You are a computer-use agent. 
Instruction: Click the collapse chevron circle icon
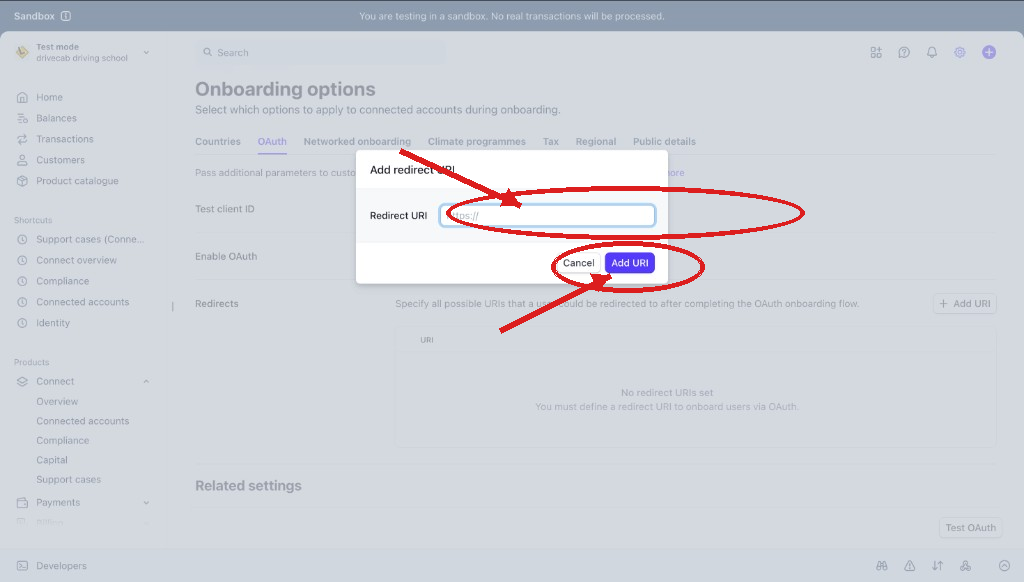coord(1004,566)
